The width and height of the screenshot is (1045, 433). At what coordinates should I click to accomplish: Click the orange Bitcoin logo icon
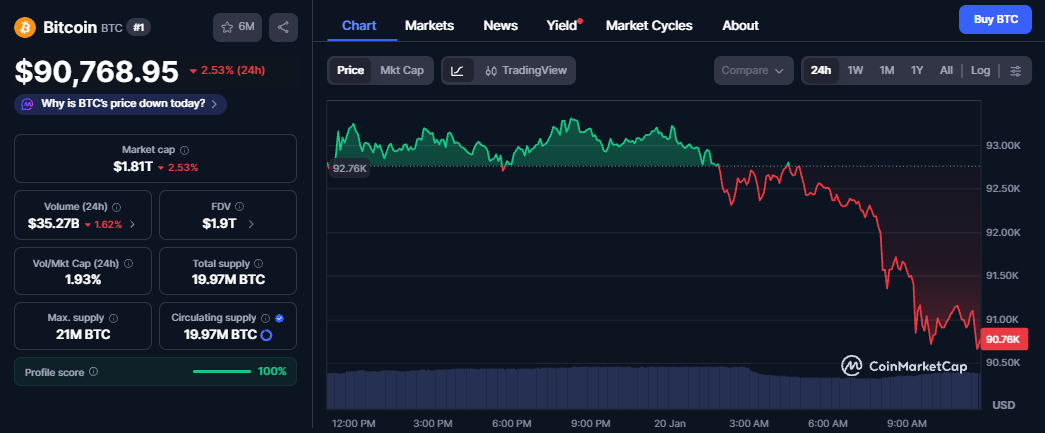[25, 28]
